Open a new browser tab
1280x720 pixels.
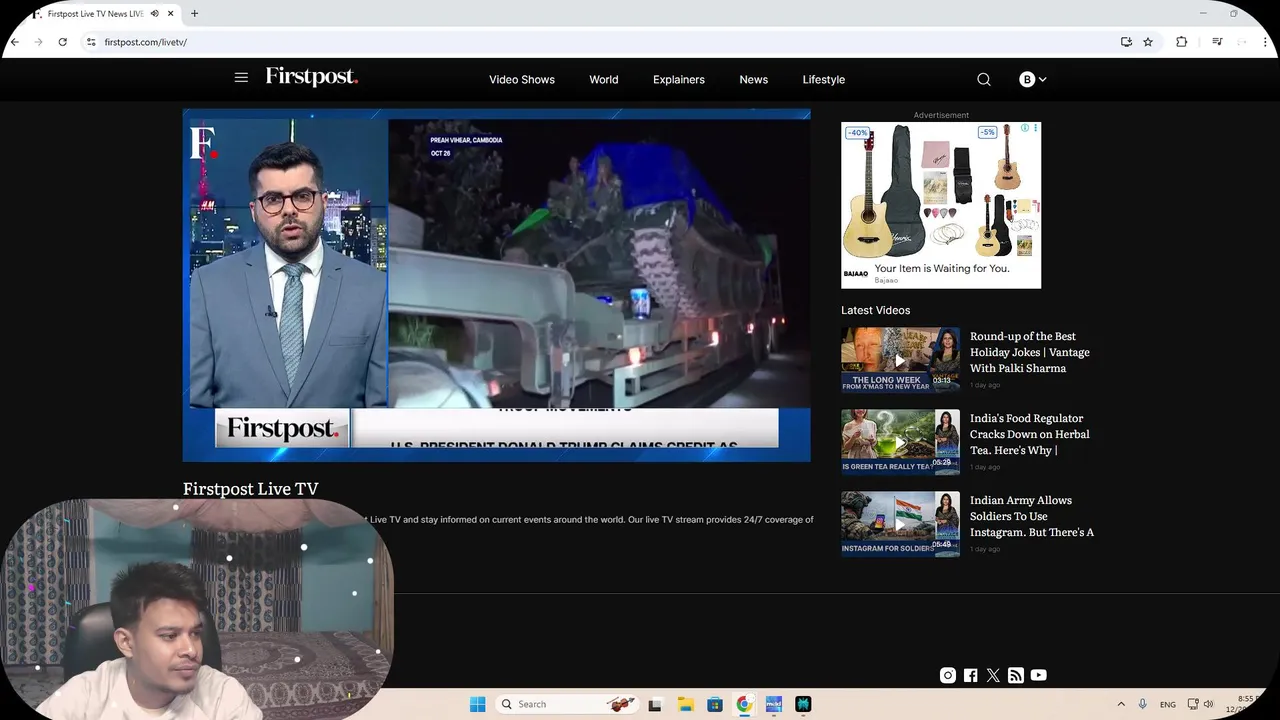pyautogui.click(x=194, y=14)
